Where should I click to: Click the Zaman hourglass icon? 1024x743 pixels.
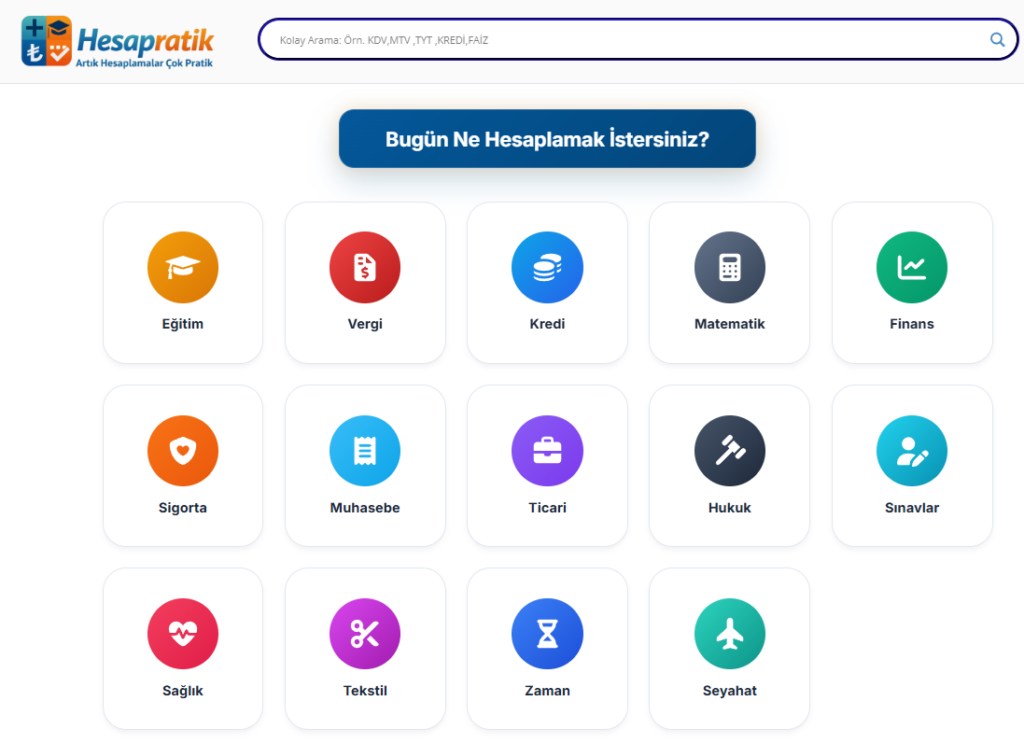[x=547, y=634]
